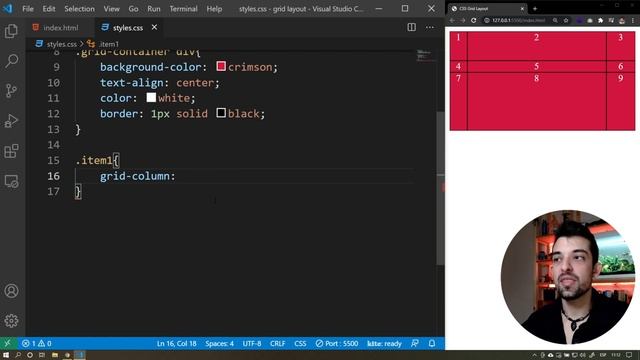Viewport: 640px width, 360px height.
Task: Open the Search view in the activity bar
Action: pyautogui.click(x=11, y=61)
